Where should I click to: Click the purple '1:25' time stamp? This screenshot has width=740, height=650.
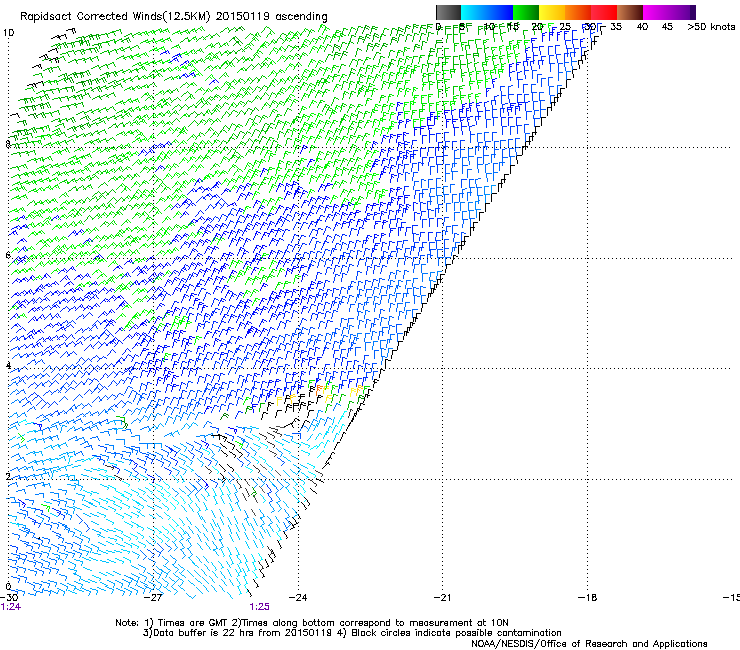point(260,607)
